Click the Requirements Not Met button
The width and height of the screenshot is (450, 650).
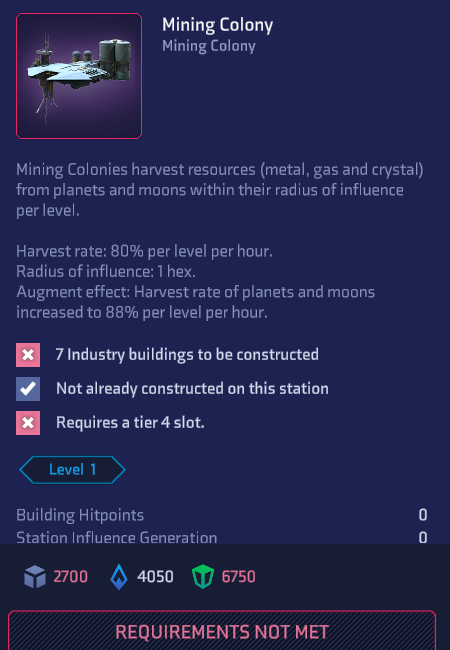click(x=222, y=631)
